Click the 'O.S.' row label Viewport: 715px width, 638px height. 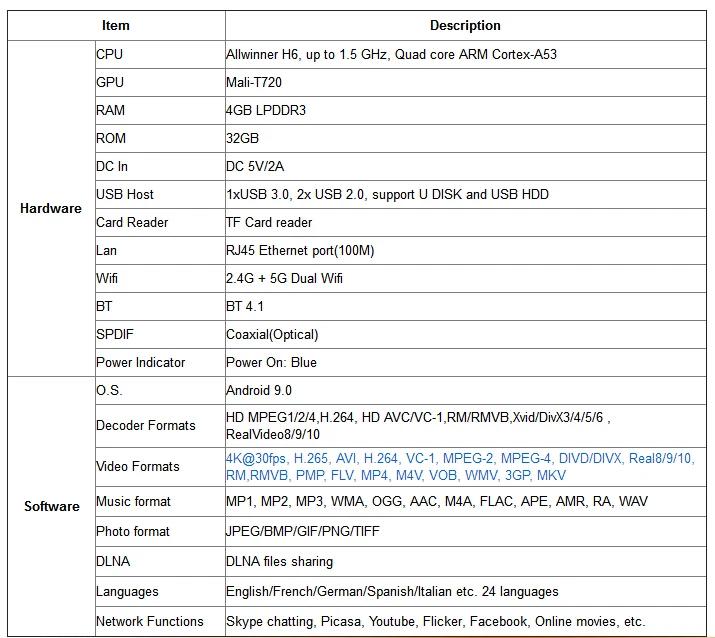click(109, 390)
